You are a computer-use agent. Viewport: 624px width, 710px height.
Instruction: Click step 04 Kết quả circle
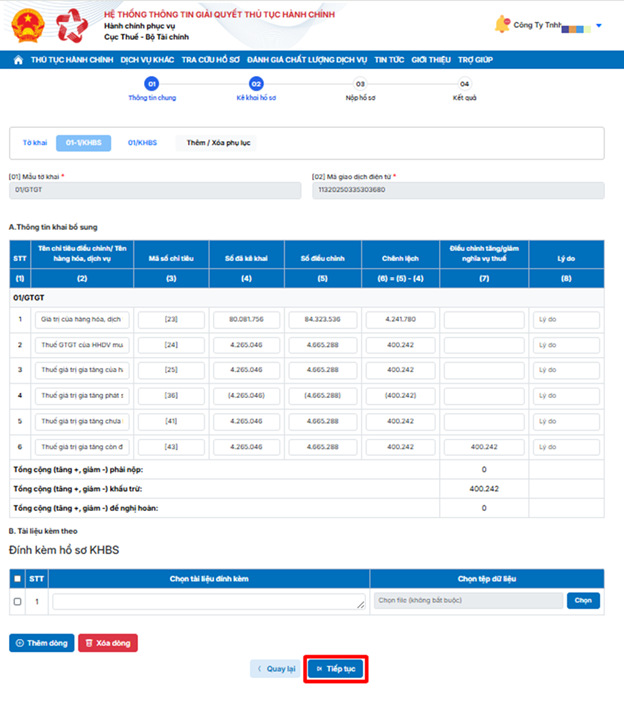[x=464, y=85]
